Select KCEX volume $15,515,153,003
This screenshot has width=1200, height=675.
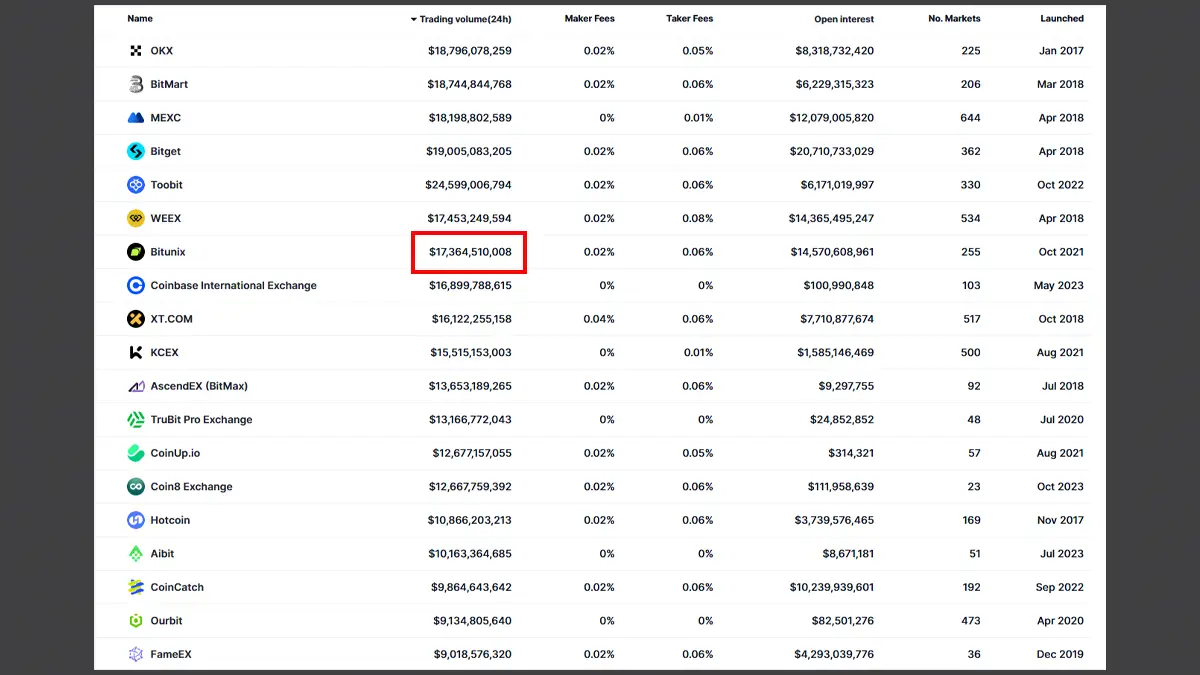coord(471,352)
